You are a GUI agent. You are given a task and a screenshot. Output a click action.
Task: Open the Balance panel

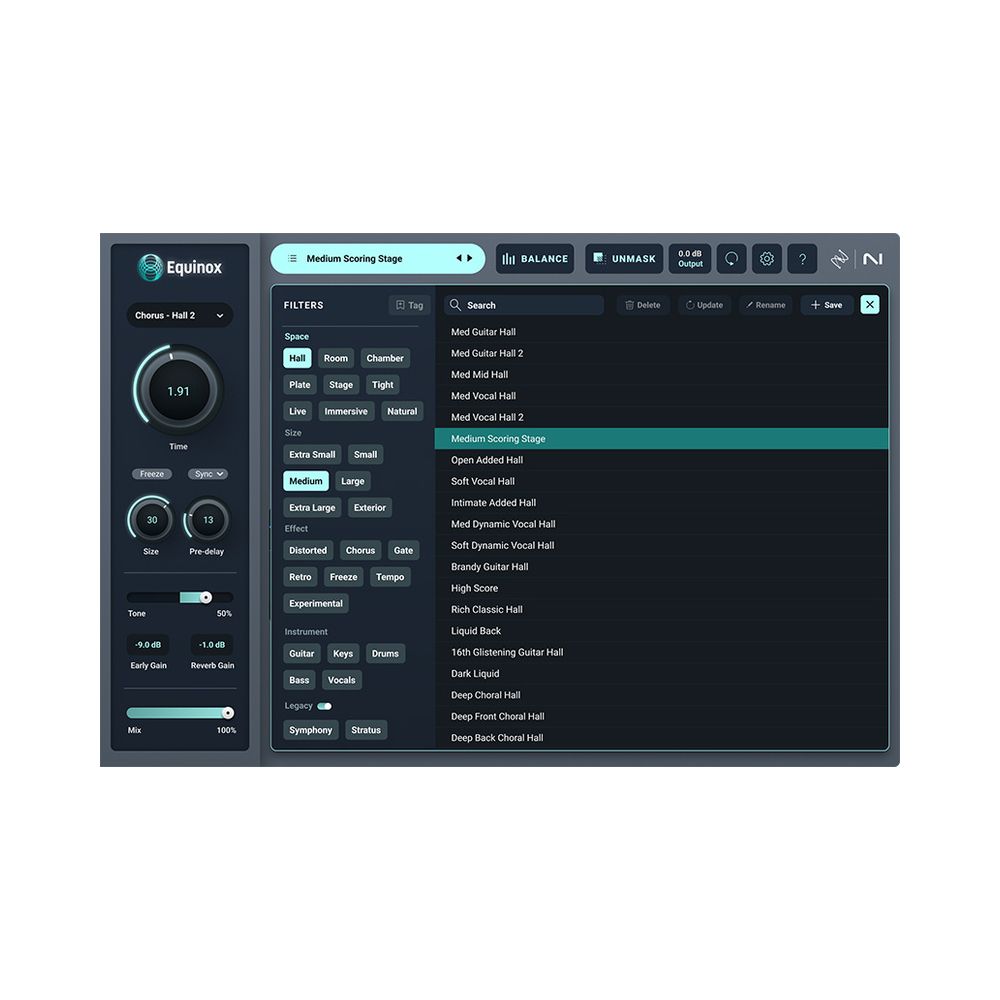(535, 258)
